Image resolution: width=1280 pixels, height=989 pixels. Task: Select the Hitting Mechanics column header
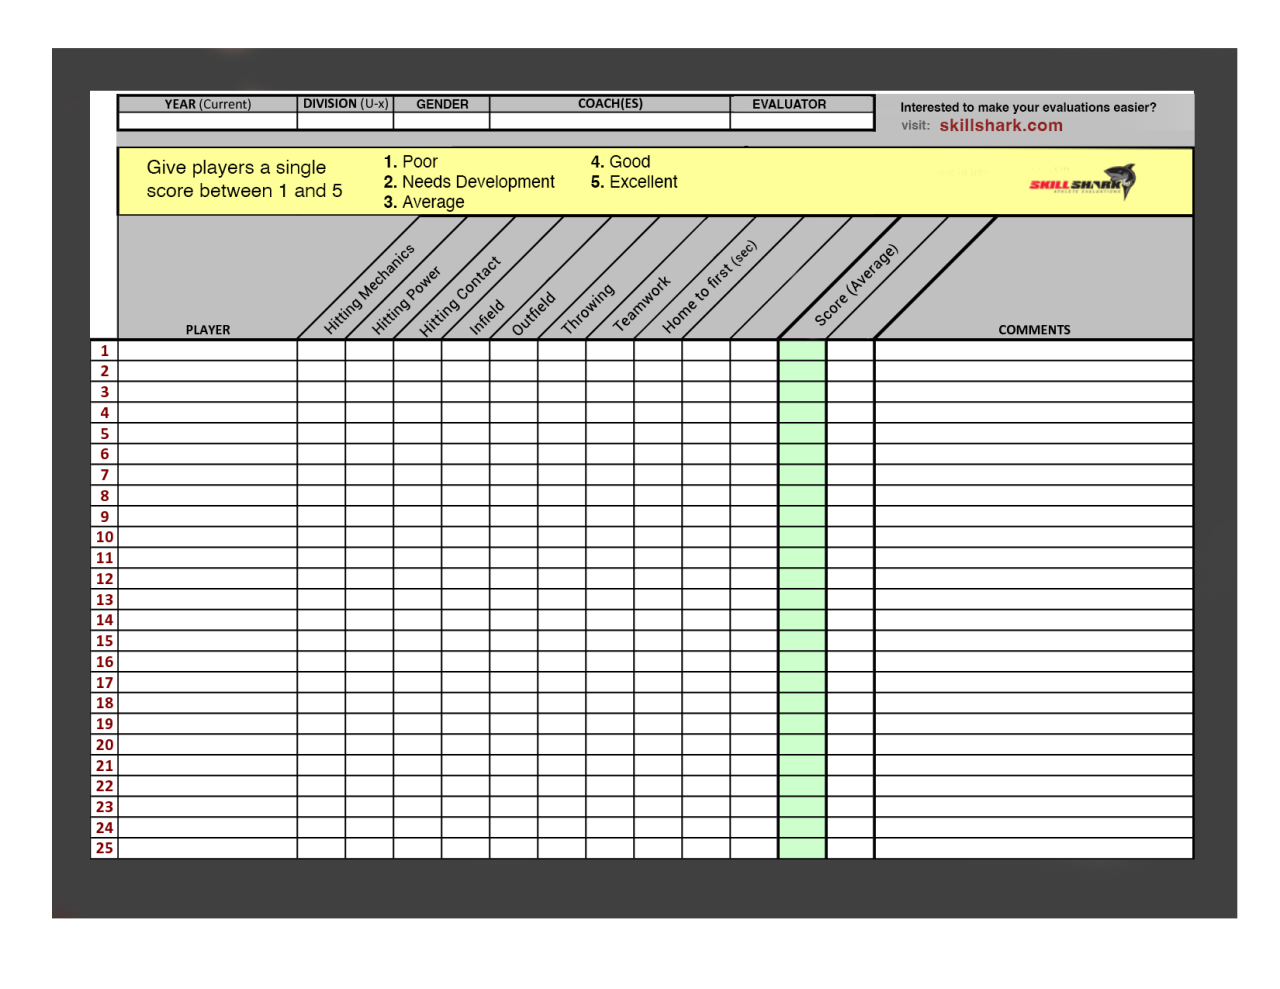(369, 289)
